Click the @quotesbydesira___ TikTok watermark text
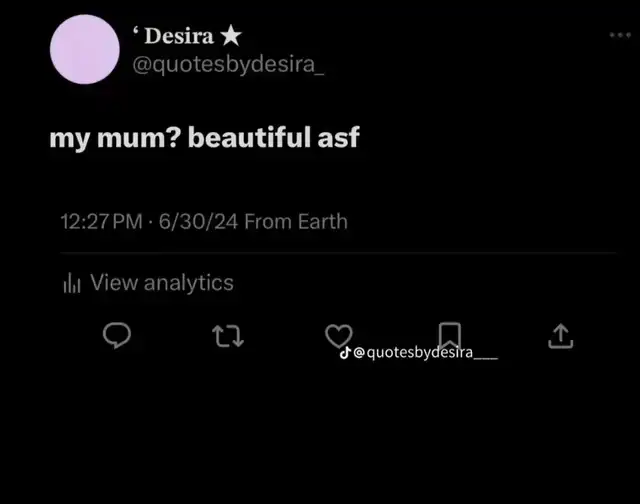Image resolution: width=640 pixels, height=504 pixels. (x=425, y=353)
